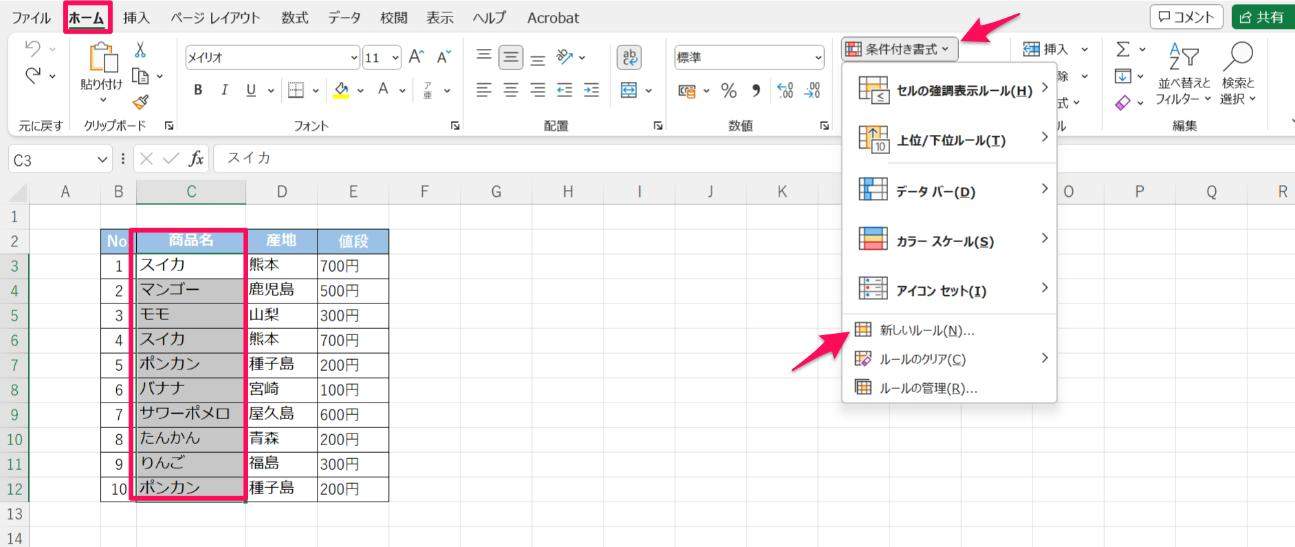1295x547 pixels.
Task: Click the Borders icon
Action: click(296, 90)
